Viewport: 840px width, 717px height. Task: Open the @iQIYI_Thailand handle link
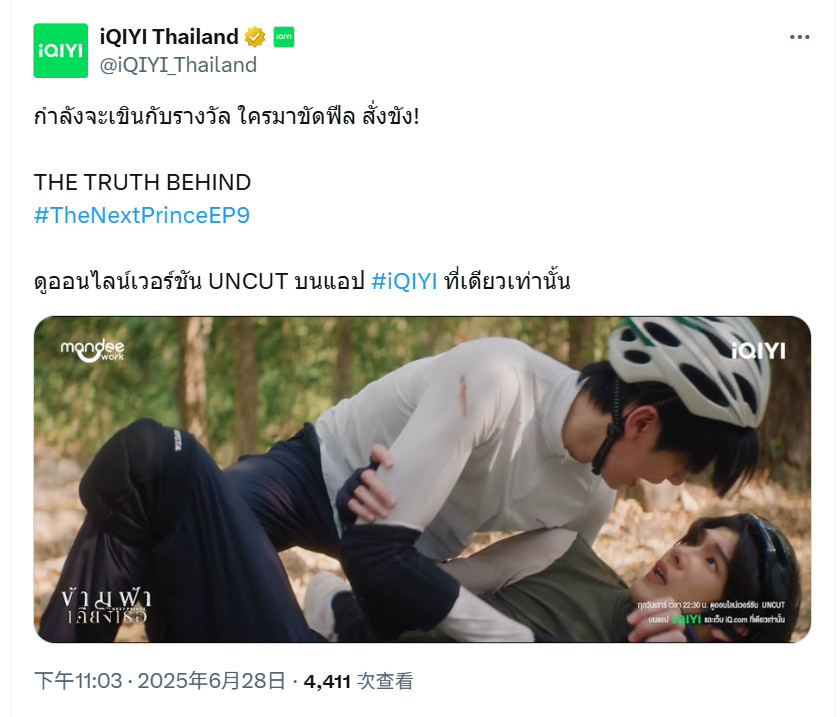[178, 65]
